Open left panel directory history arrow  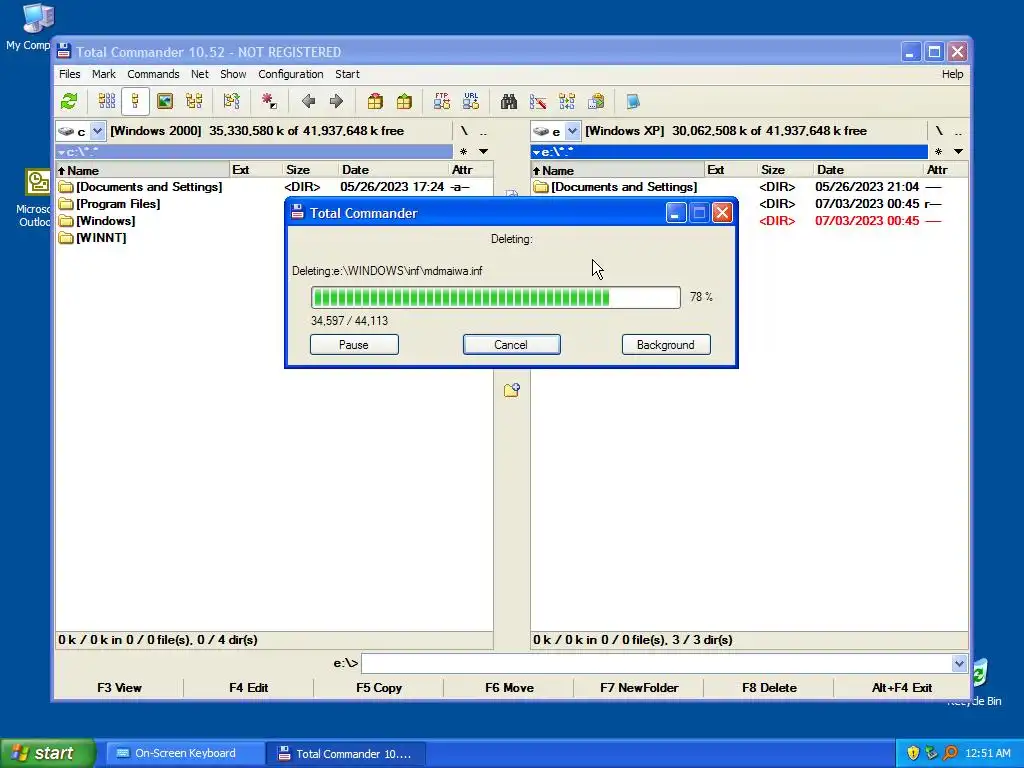[x=483, y=152]
